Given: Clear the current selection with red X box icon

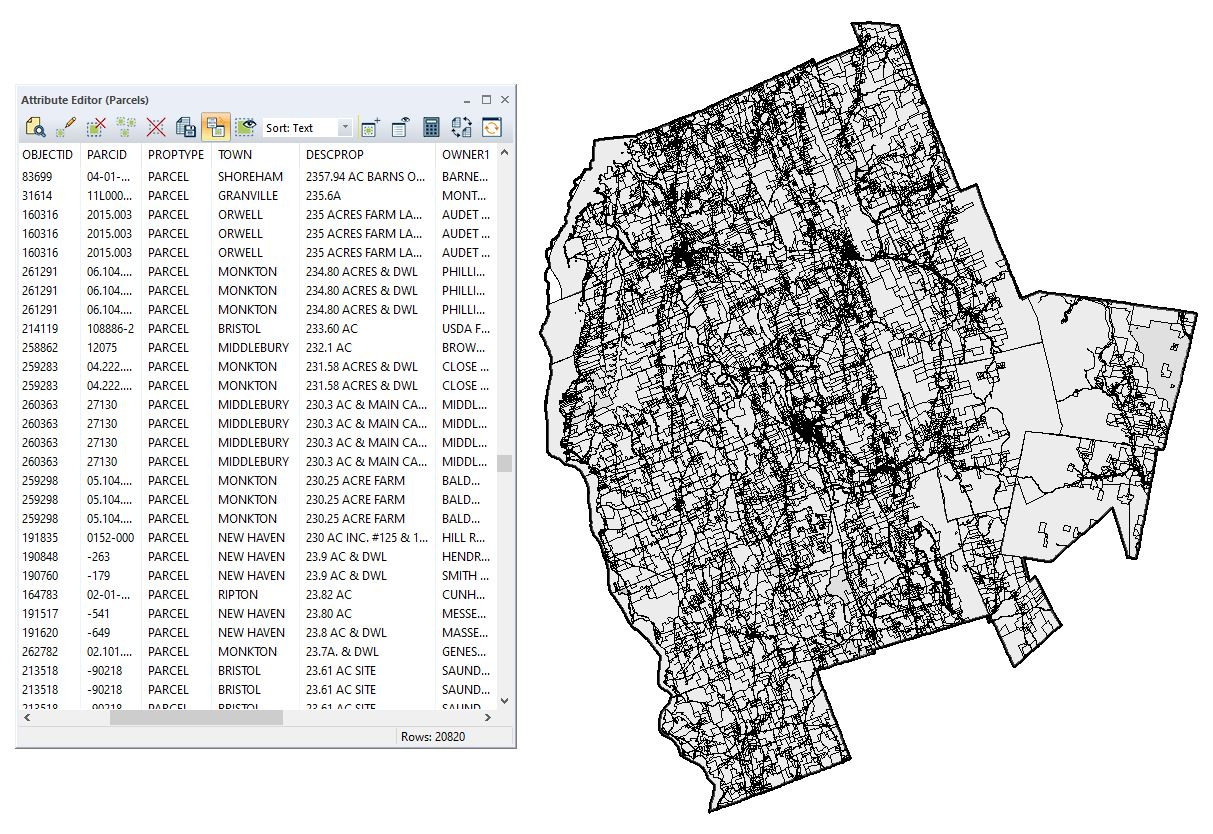Looking at the screenshot, I should (x=96, y=127).
